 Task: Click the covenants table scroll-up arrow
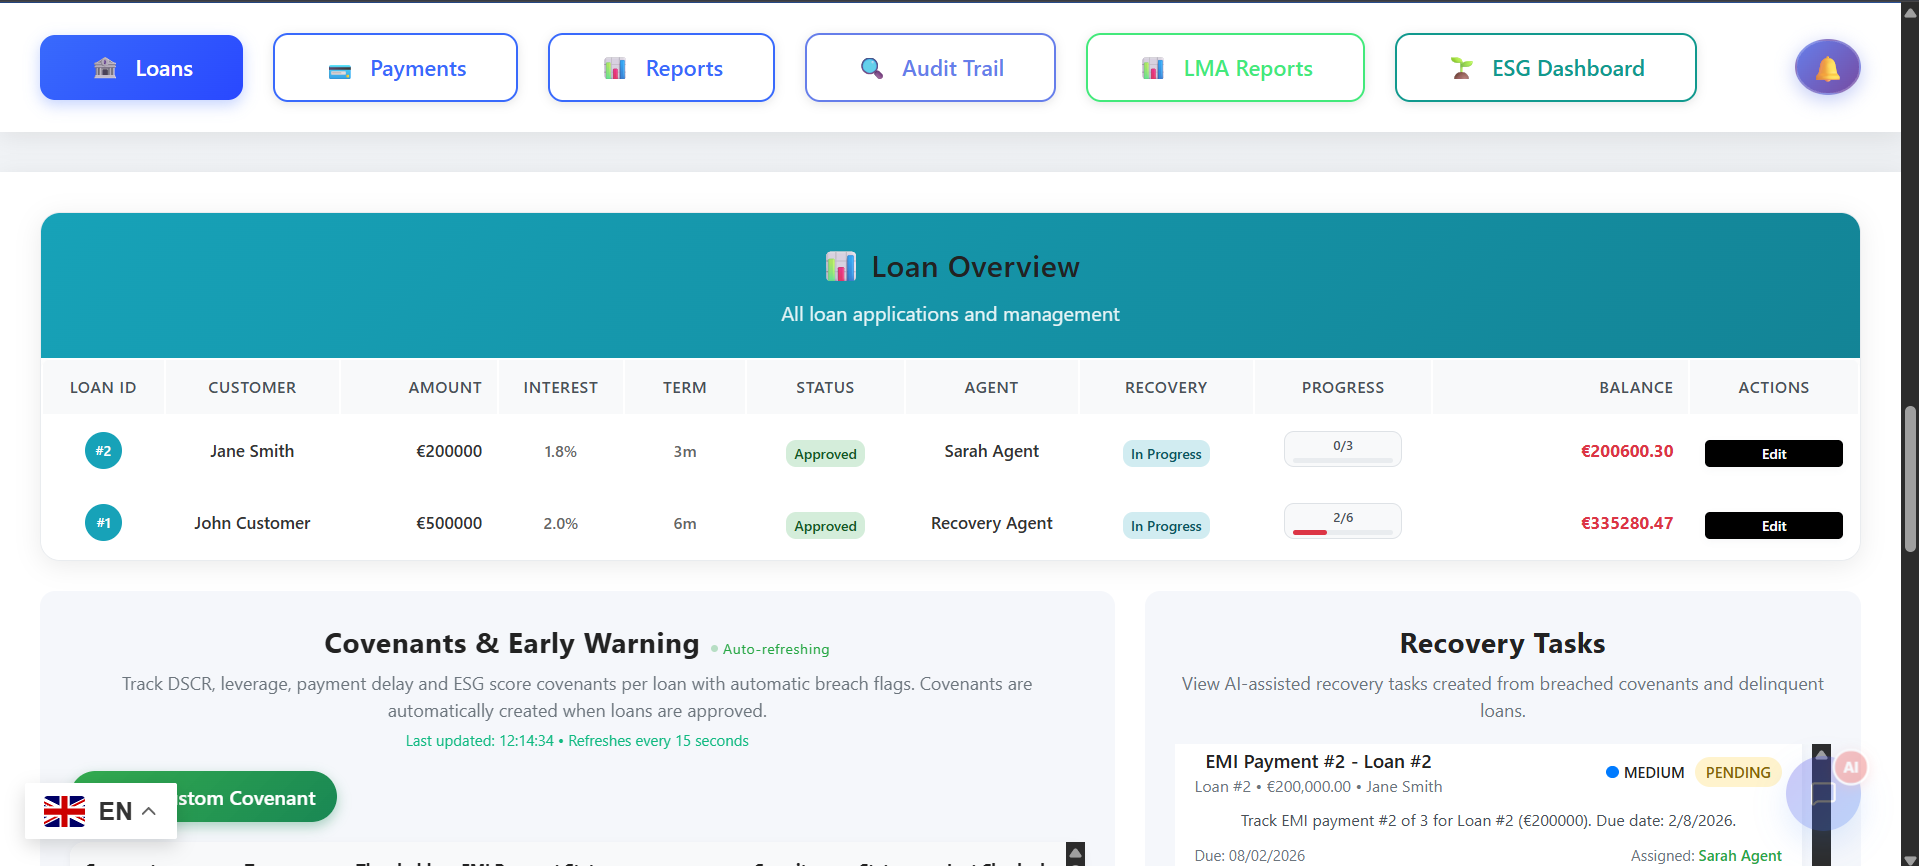(x=1076, y=853)
